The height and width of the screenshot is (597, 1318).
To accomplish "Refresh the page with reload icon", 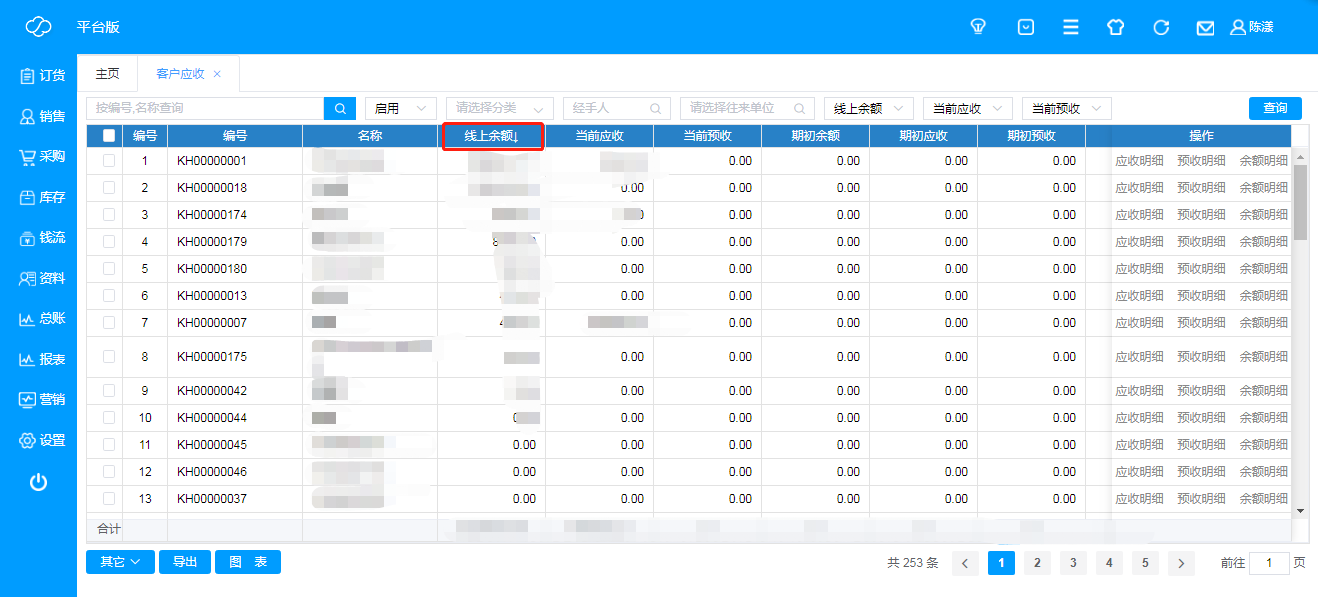I will (1161, 27).
